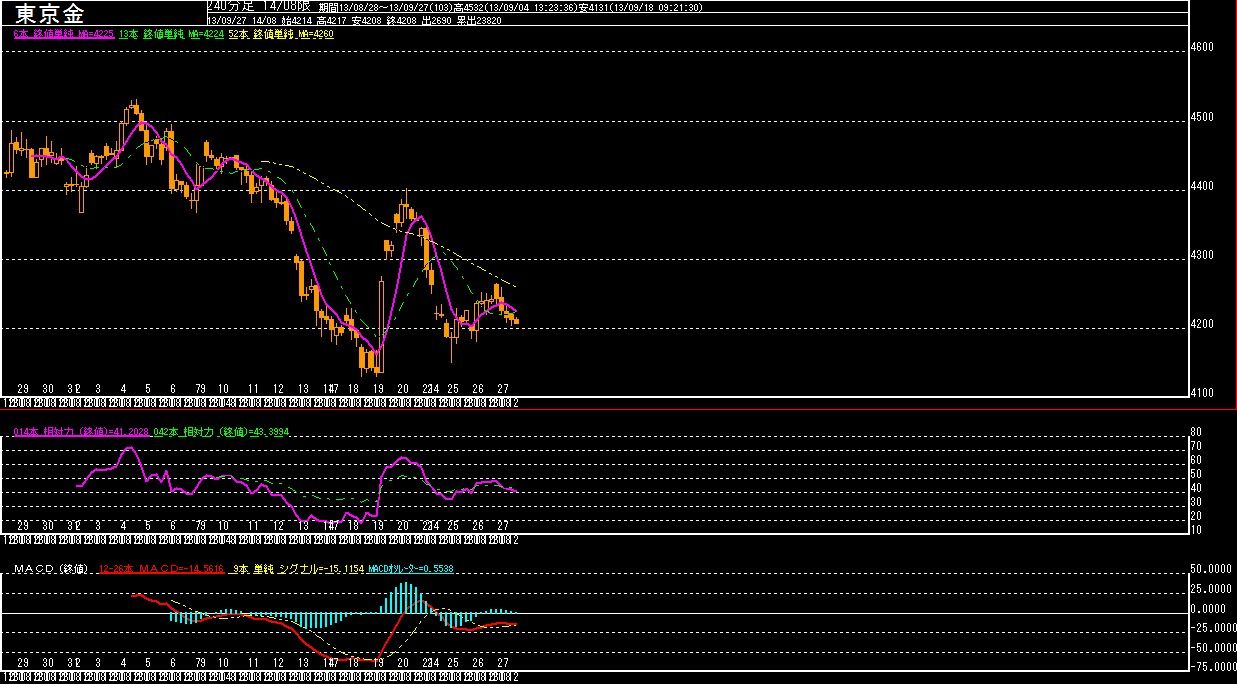Click the 12-26本 MACD red legend
The width and height of the screenshot is (1237, 684).
click(x=161, y=569)
